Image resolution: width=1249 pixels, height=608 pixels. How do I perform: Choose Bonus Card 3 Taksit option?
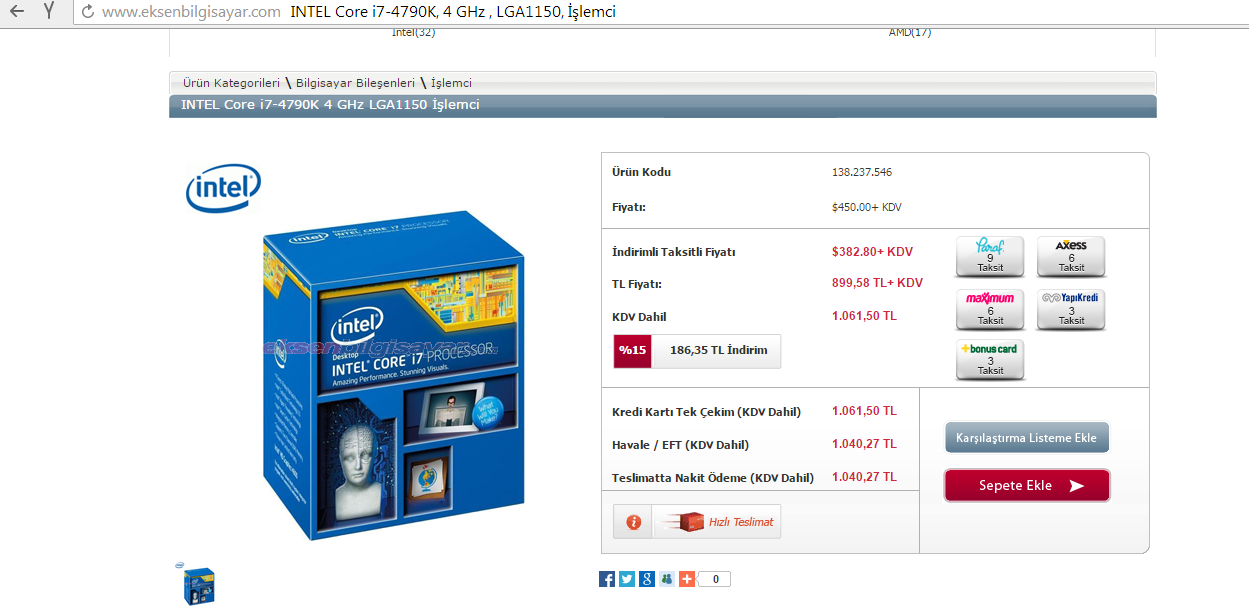point(990,360)
